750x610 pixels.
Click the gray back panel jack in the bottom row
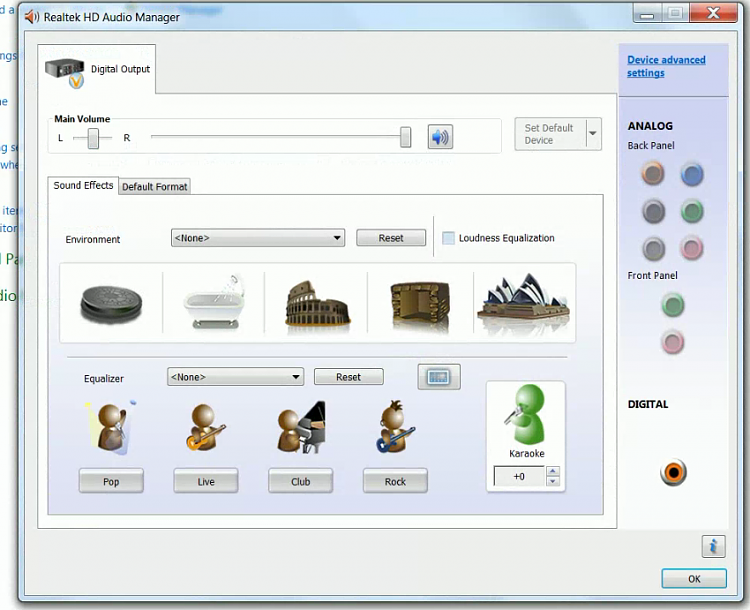pos(653,248)
